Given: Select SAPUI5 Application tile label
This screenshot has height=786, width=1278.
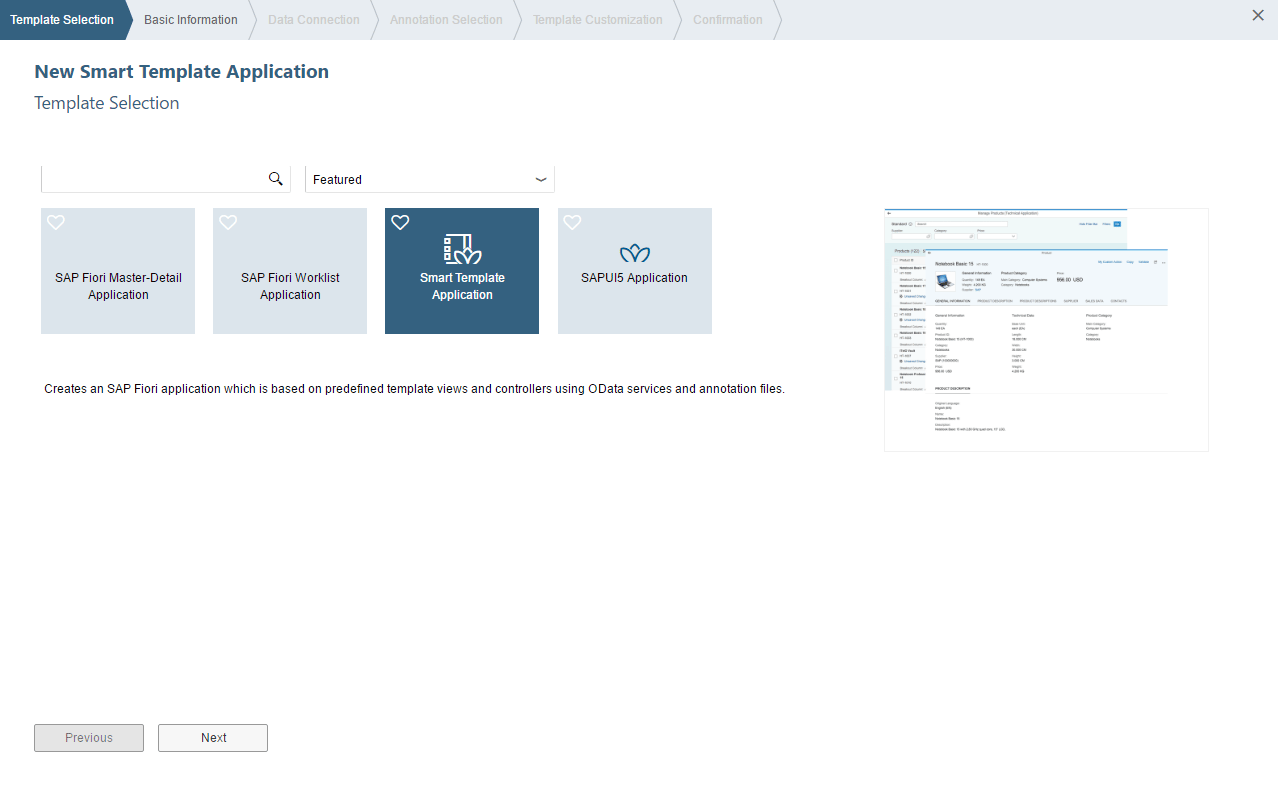Looking at the screenshot, I should pyautogui.click(x=635, y=278).
